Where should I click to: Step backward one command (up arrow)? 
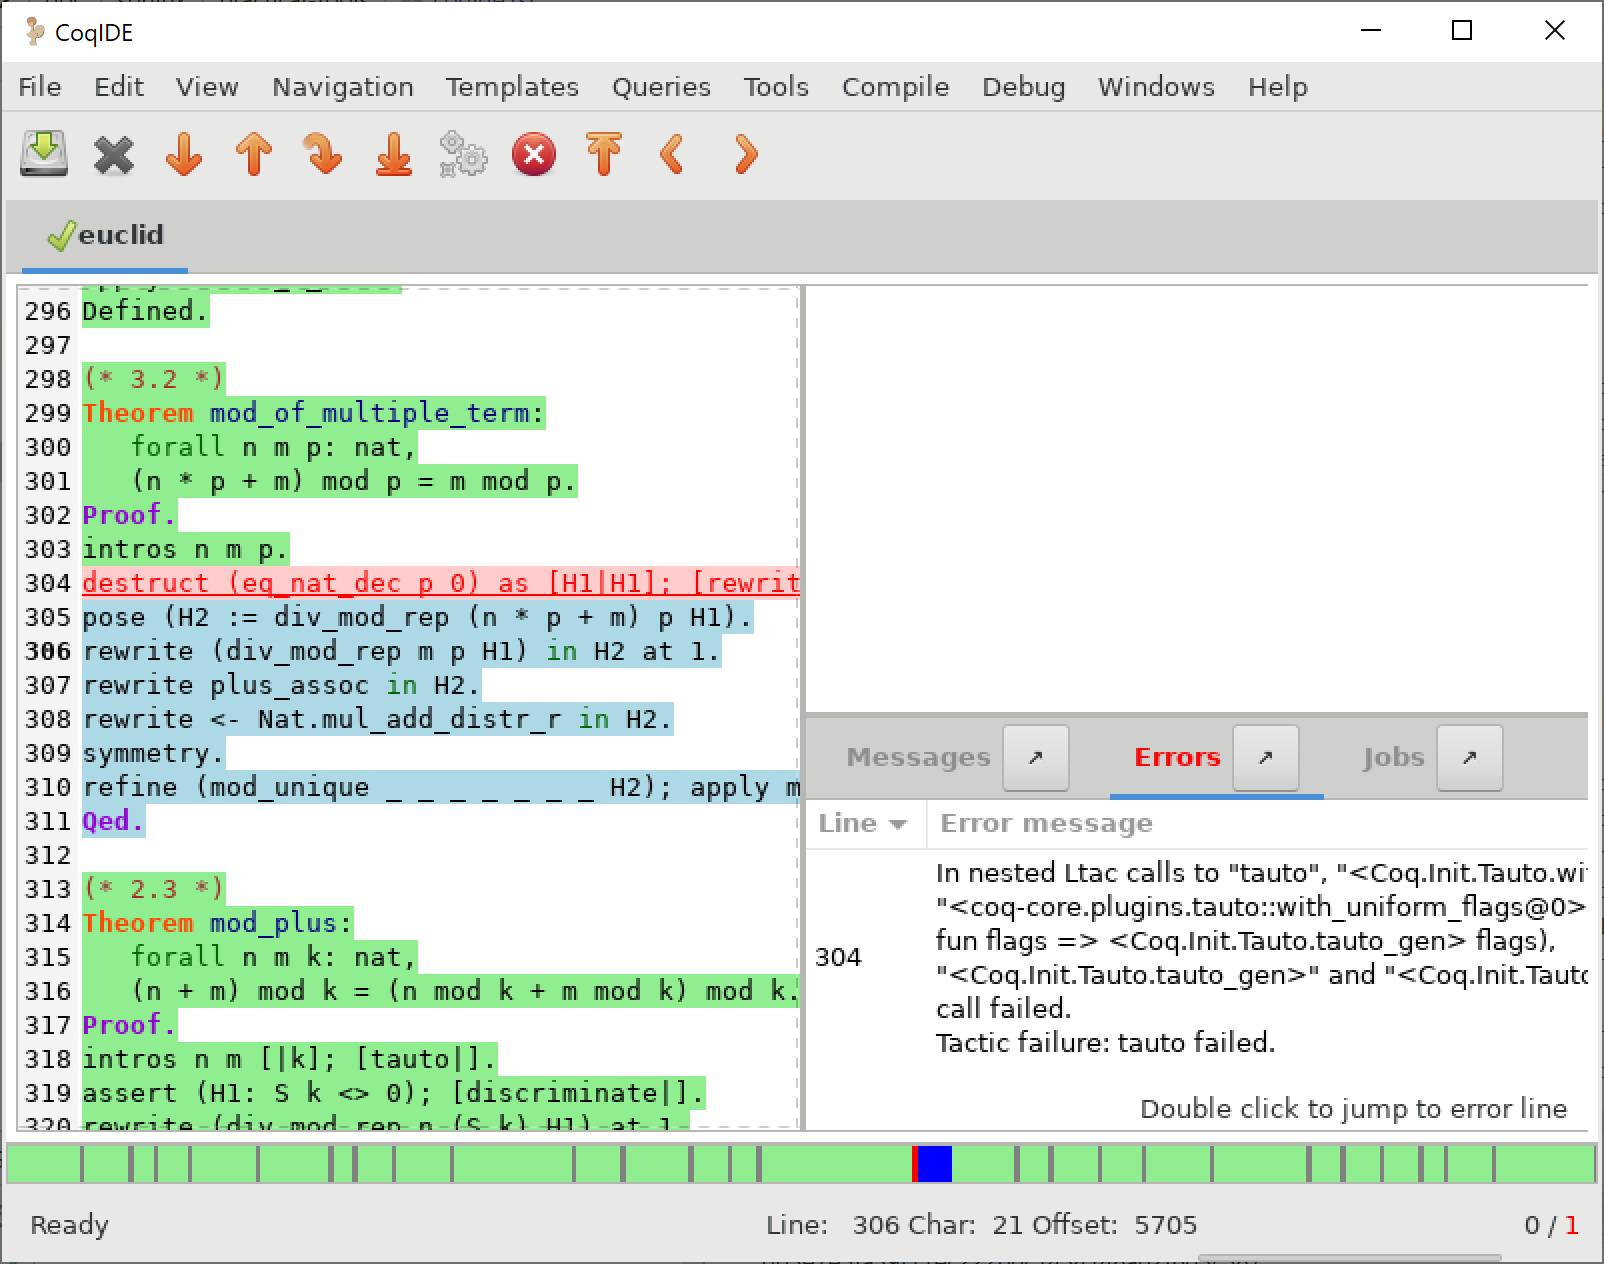(x=253, y=155)
